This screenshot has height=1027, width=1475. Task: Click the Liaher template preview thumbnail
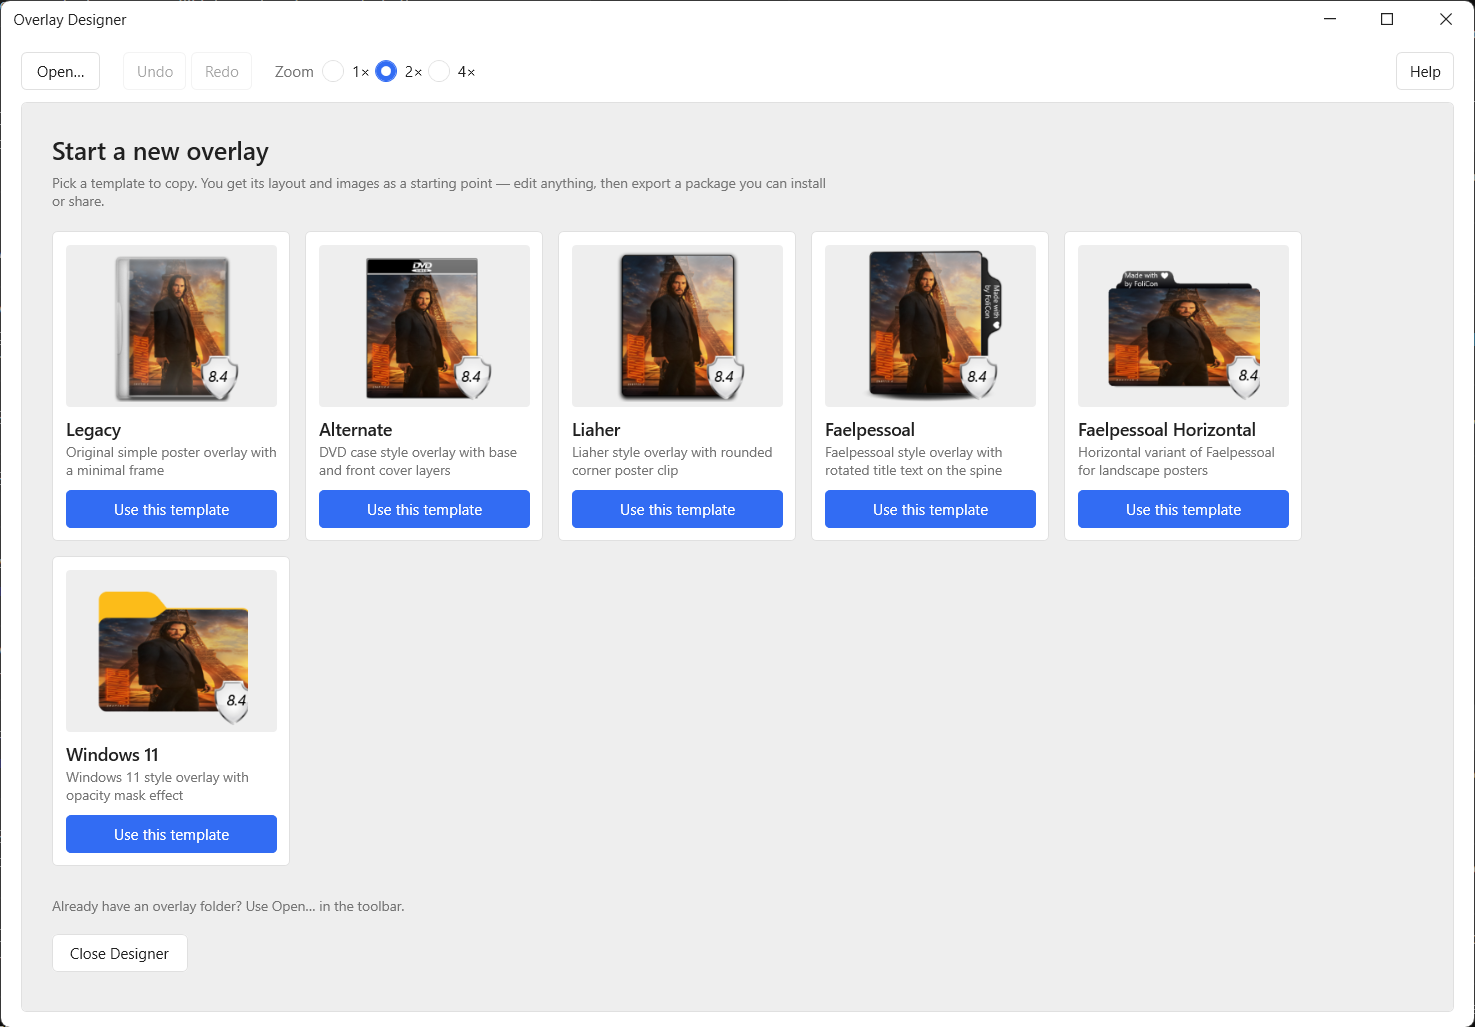677,326
